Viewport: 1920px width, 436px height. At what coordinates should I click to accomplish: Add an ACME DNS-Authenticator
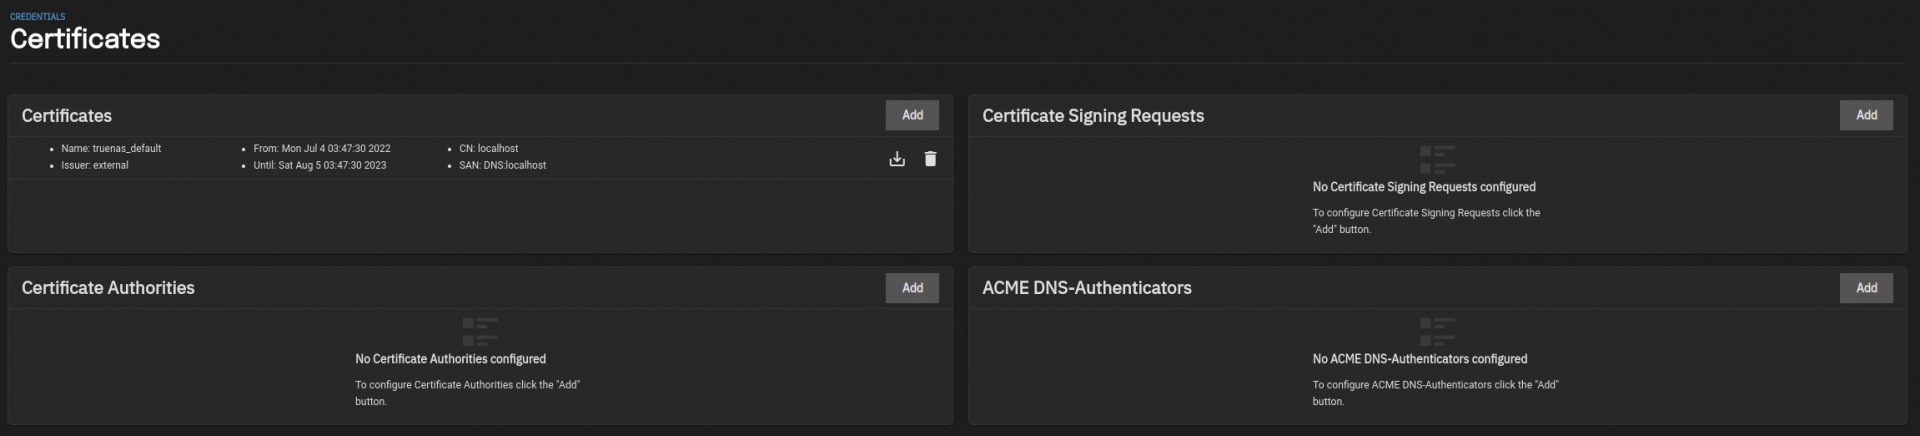point(1866,288)
